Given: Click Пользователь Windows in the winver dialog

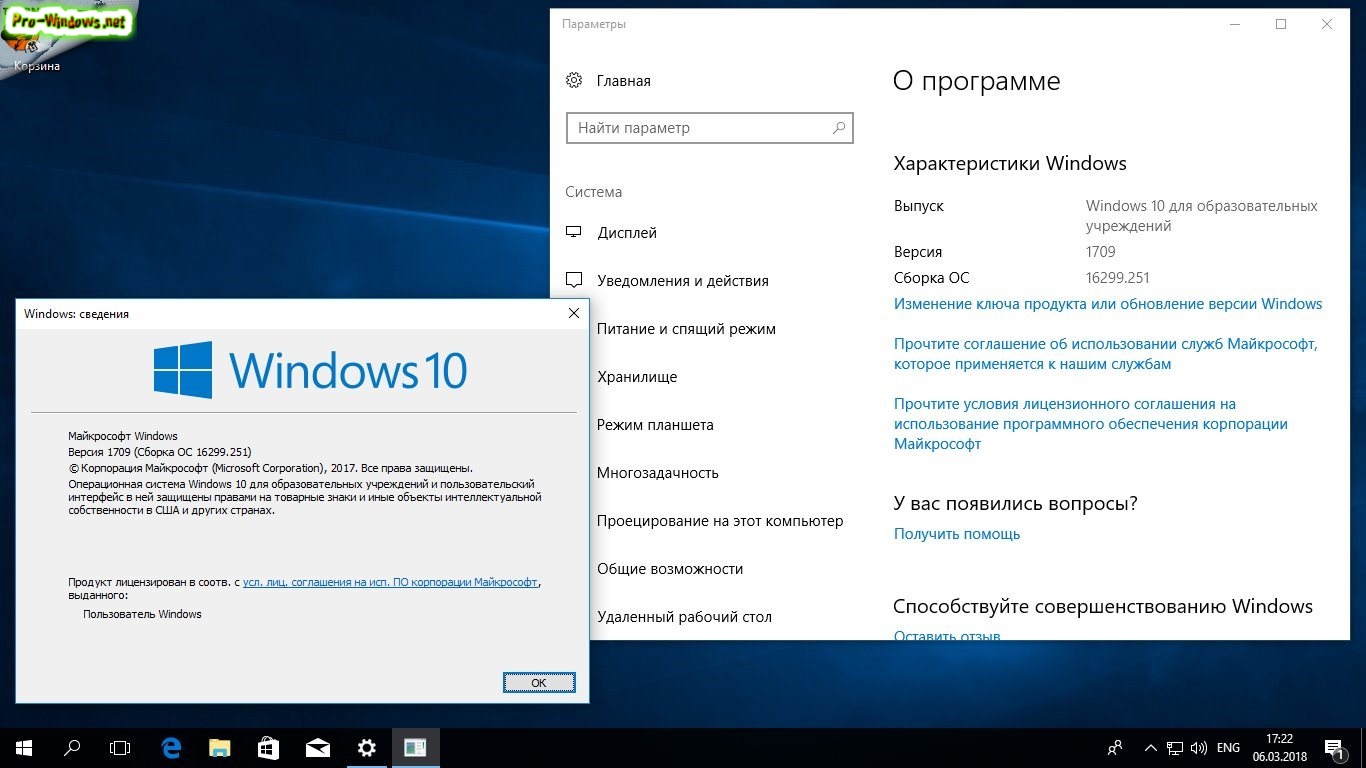Looking at the screenshot, I should tap(143, 614).
